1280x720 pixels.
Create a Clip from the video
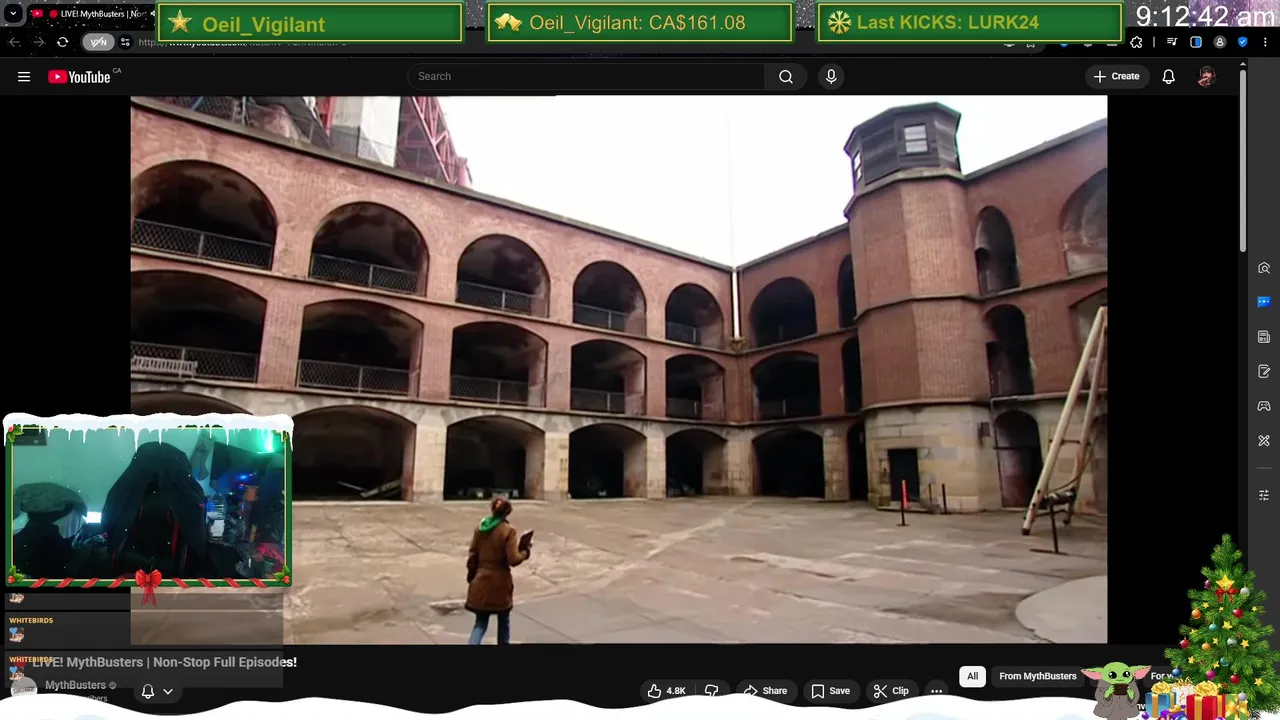[890, 691]
